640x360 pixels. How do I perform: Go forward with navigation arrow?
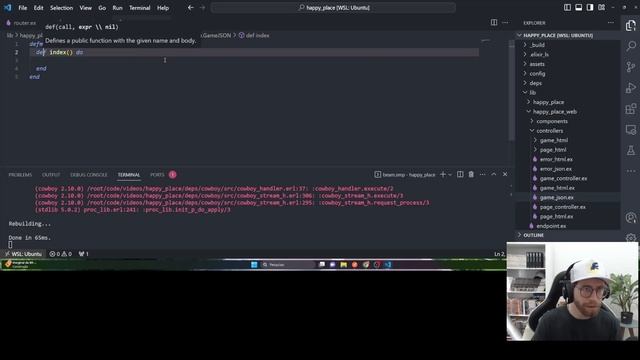tap(202, 7)
